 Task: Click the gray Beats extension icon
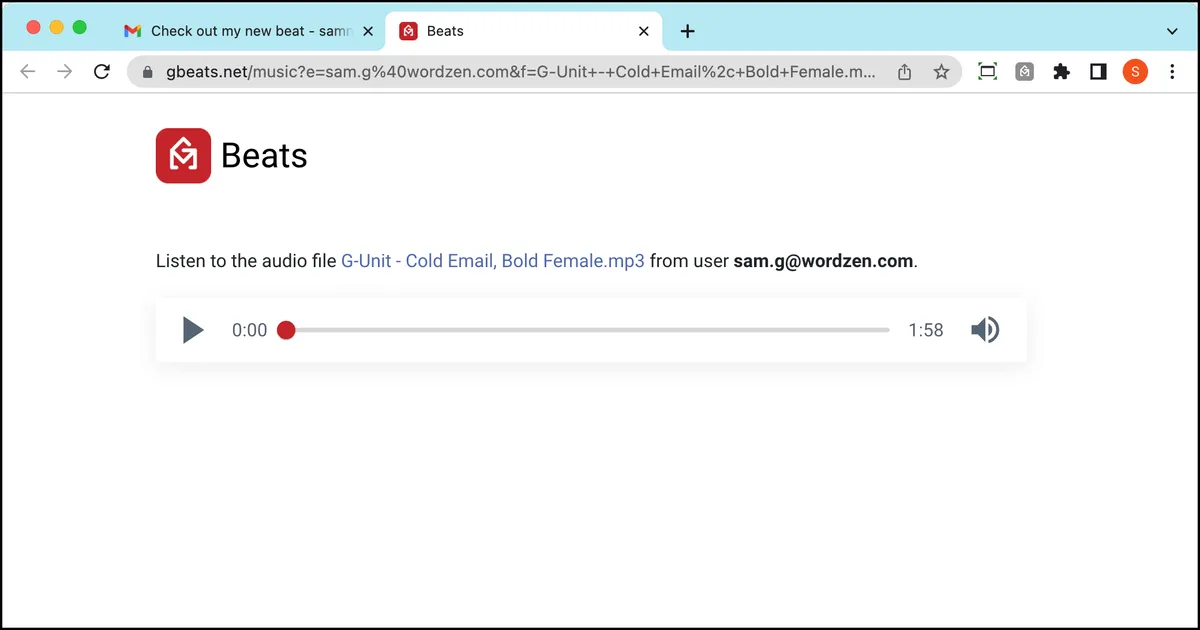pyautogui.click(x=1025, y=72)
